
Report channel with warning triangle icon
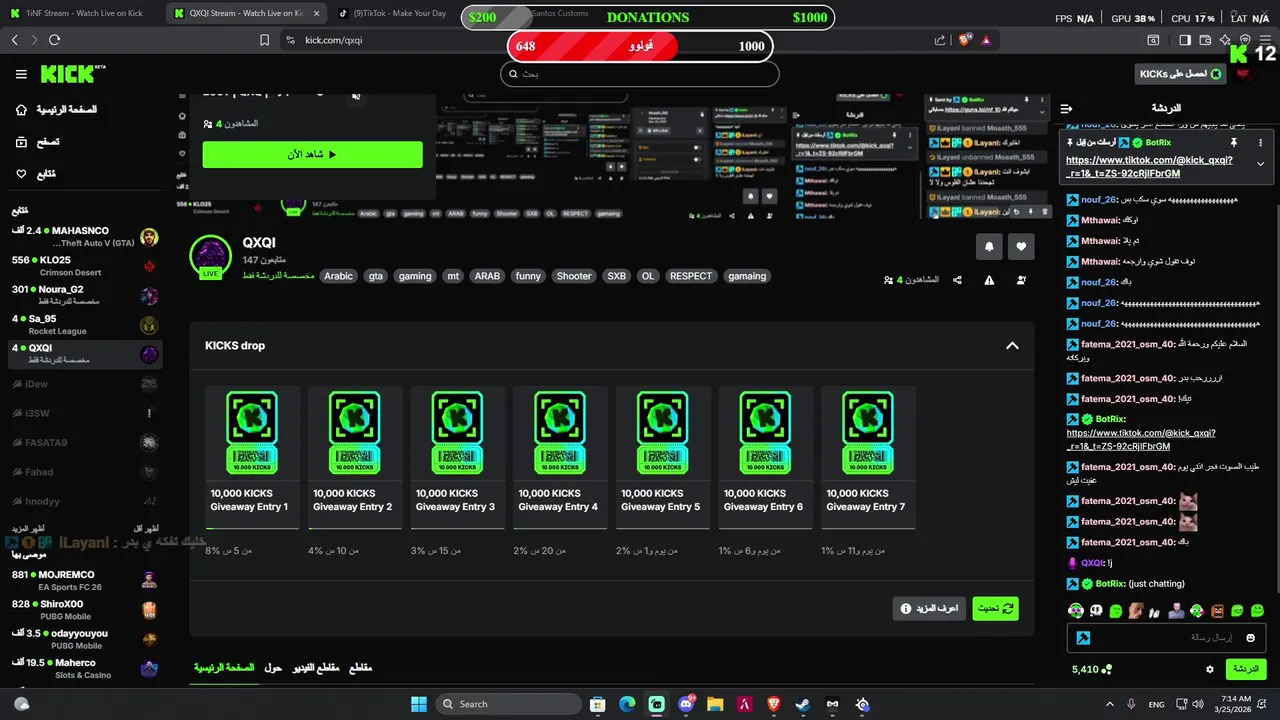[989, 280]
